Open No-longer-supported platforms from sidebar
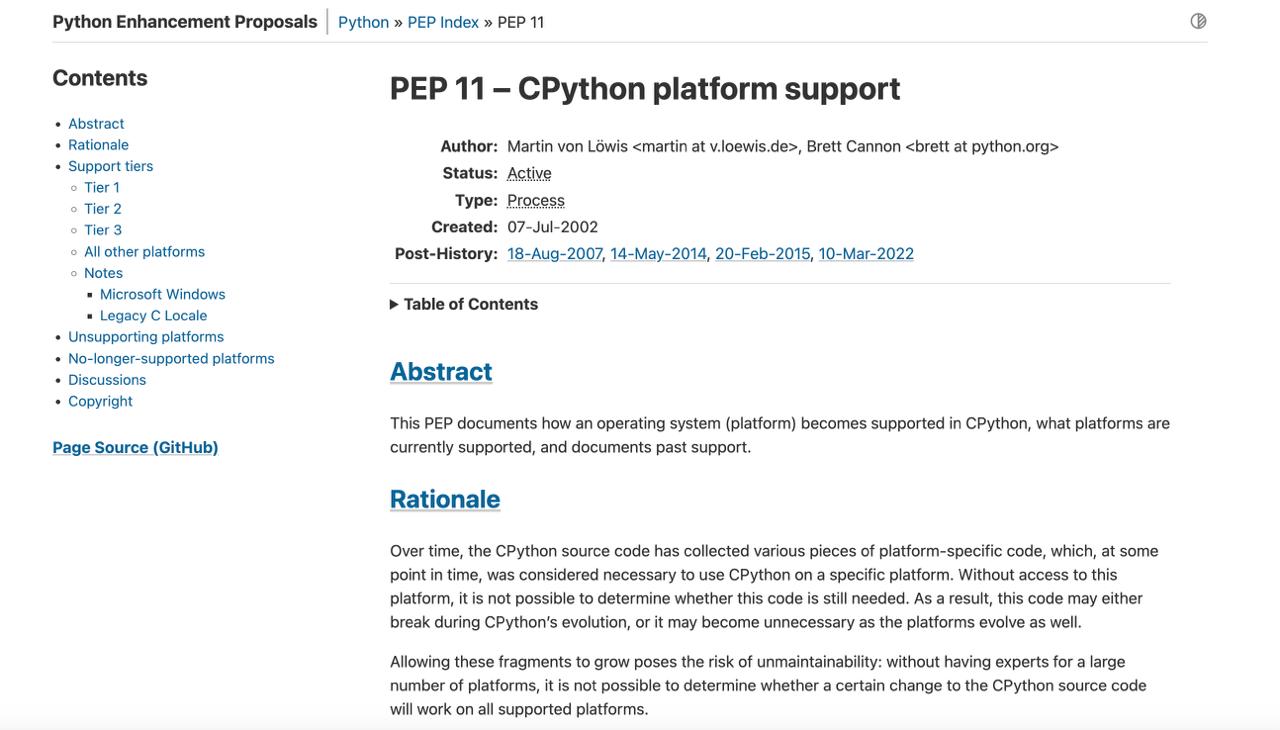This screenshot has width=1280, height=730. (171, 357)
